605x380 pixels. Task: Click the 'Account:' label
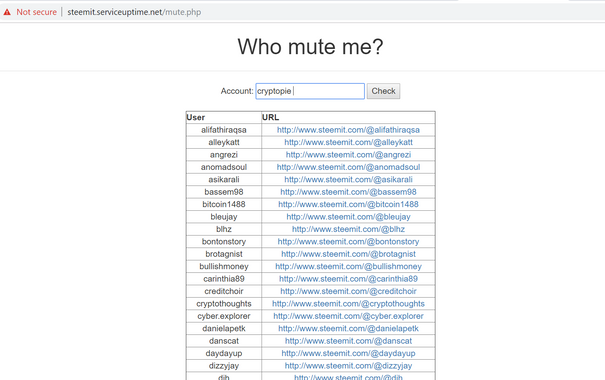point(237,91)
